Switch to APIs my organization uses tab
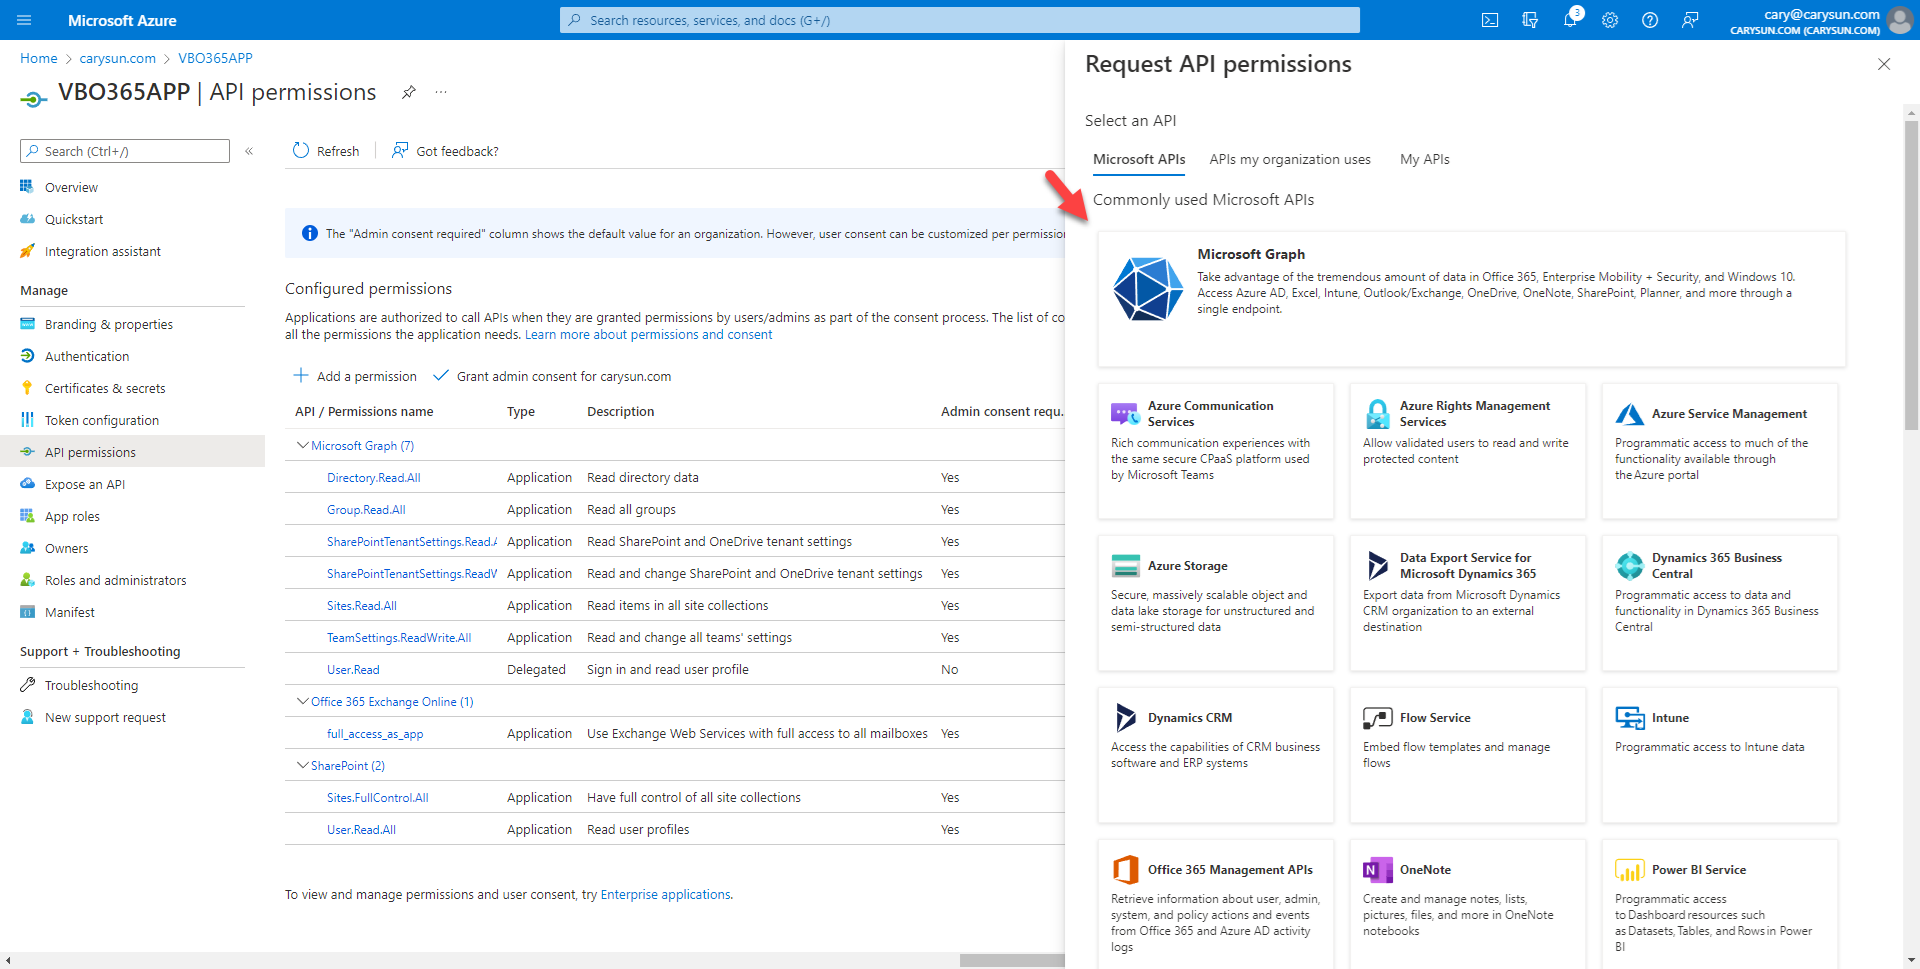The width and height of the screenshot is (1920, 969). point(1290,159)
